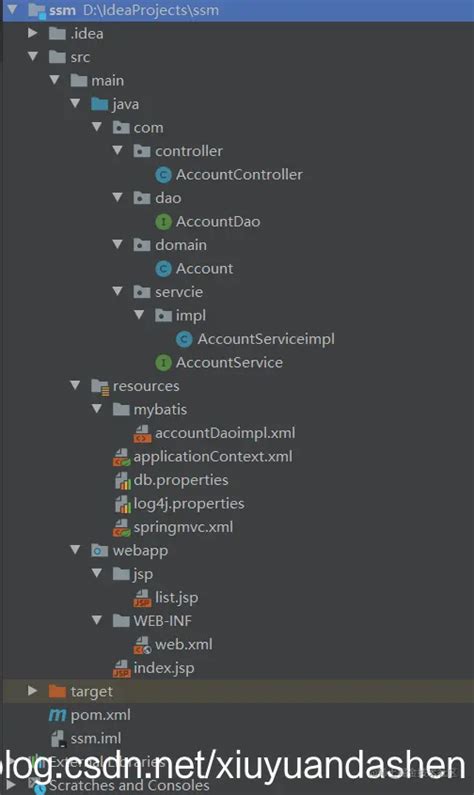Click the AccountService interface icon
The width and height of the screenshot is (474, 795).
point(163,363)
